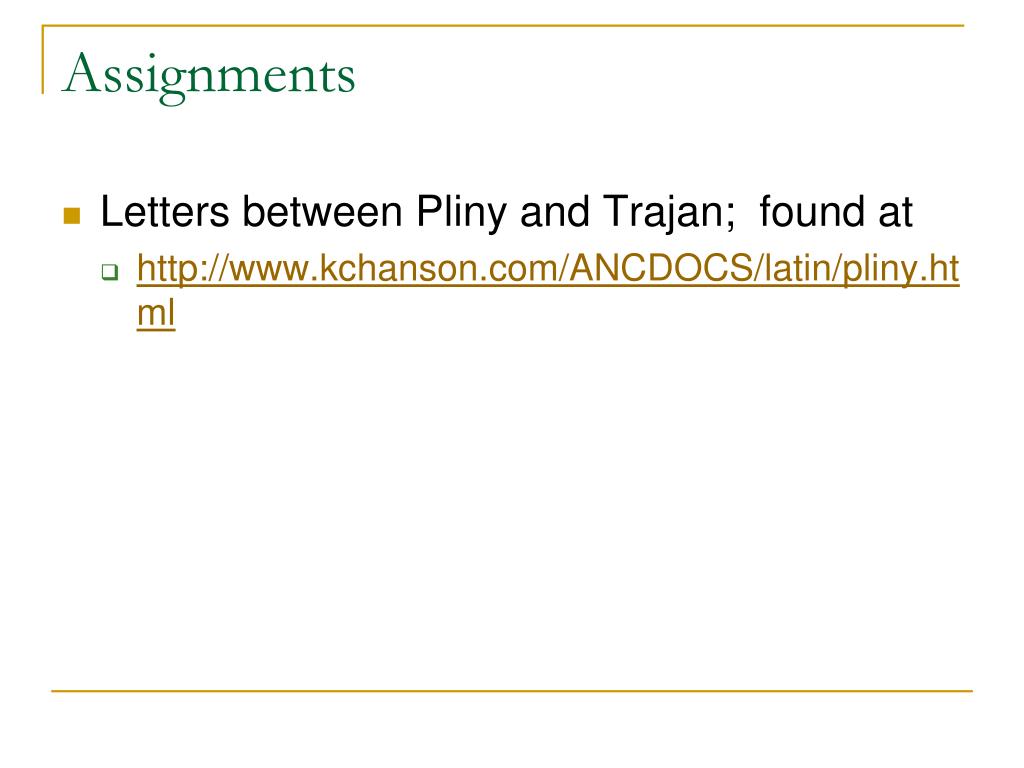1024x768 pixels.
Task: Click the words "found at"
Action: (x=836, y=212)
